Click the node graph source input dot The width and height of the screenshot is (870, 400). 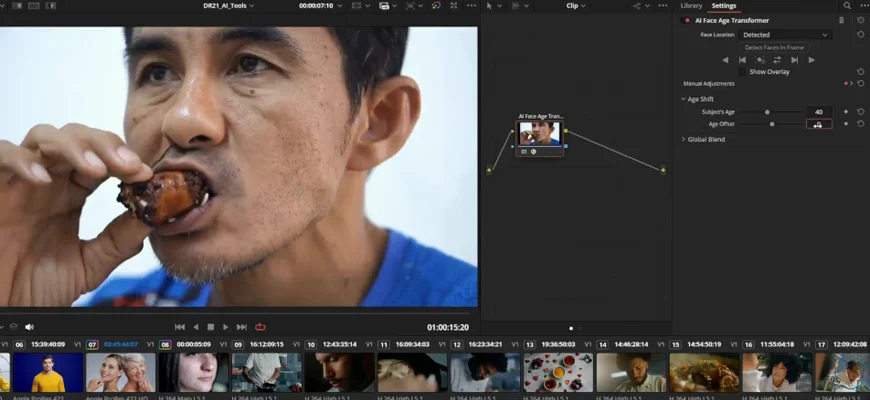[x=489, y=170]
